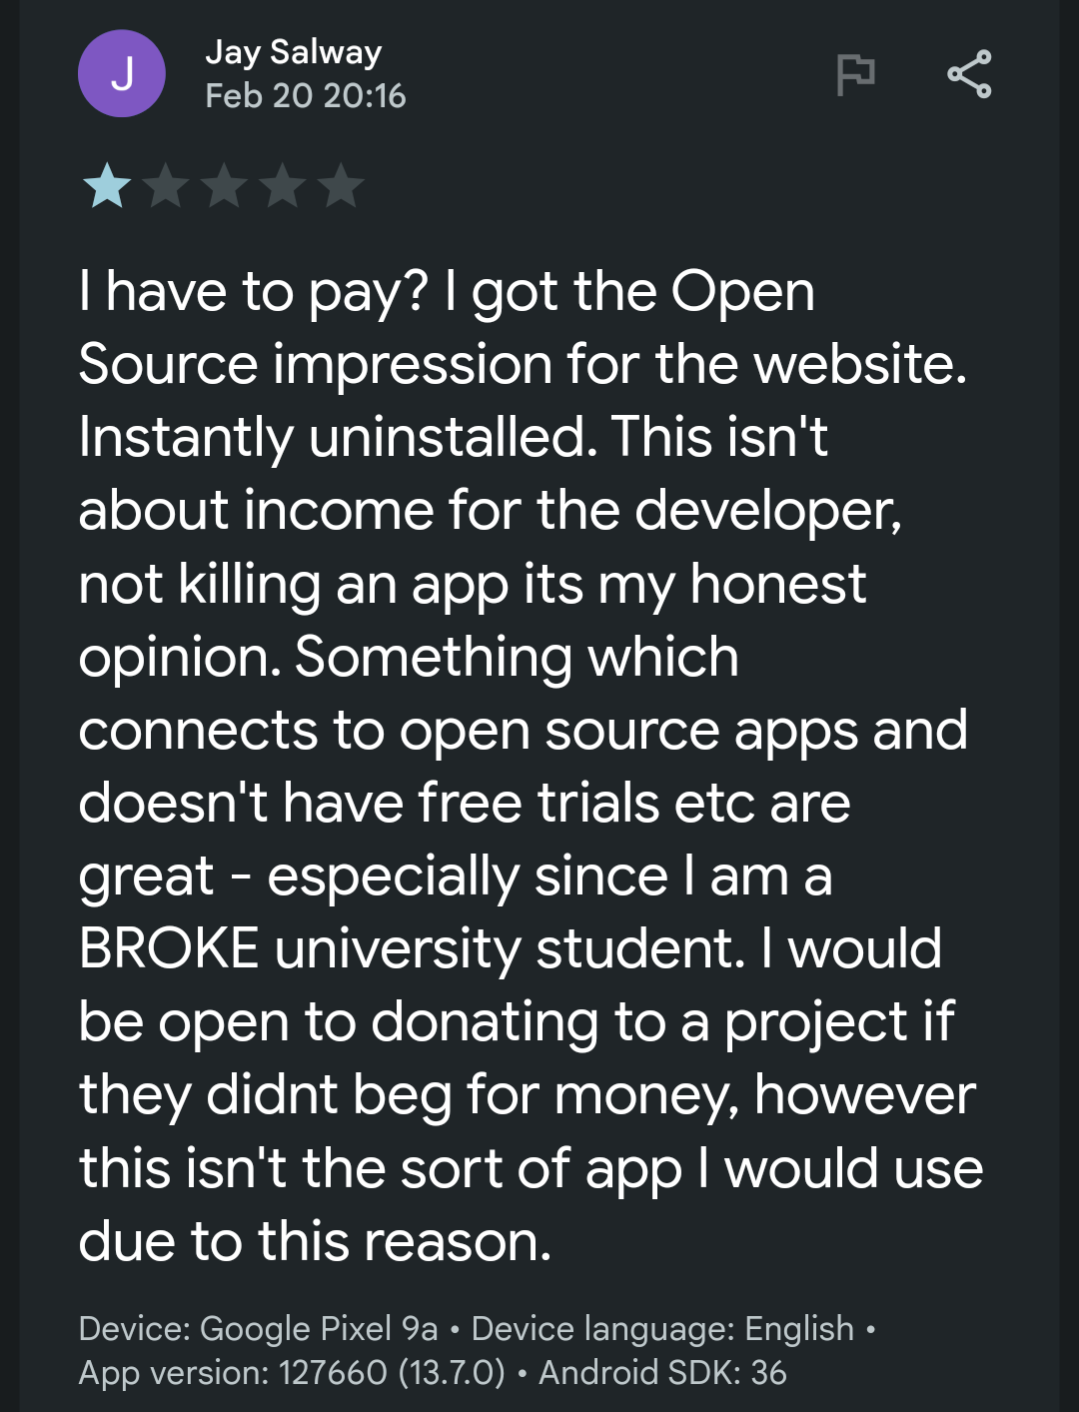Image resolution: width=1079 pixels, height=1412 pixels.
Task: Click the fourth rating star
Action: [283, 187]
